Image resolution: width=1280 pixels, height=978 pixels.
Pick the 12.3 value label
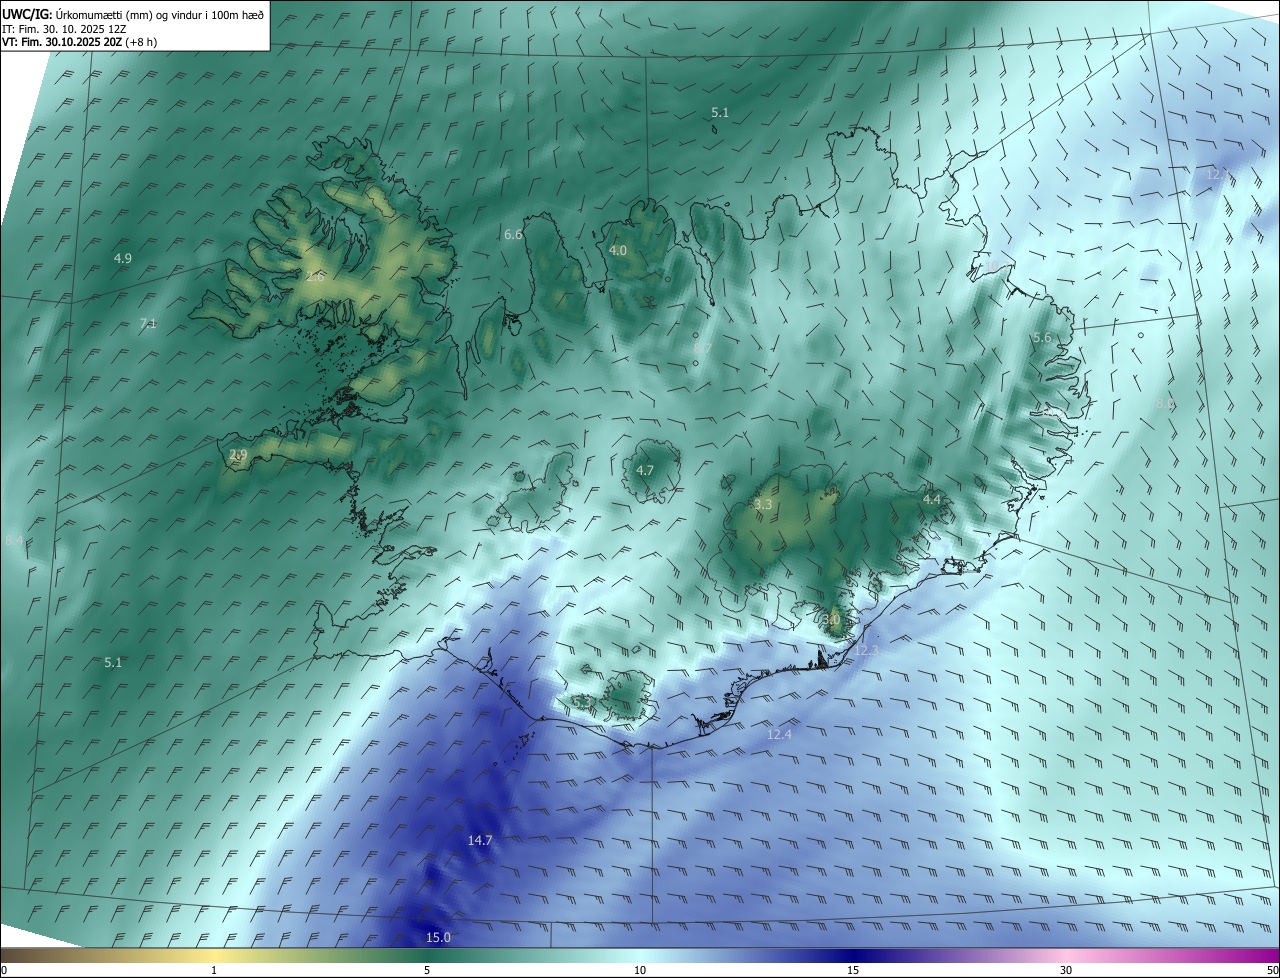point(867,650)
